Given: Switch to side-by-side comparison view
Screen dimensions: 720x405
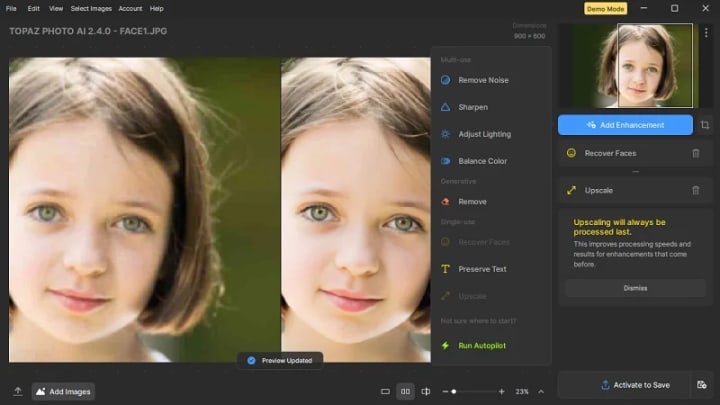Looking at the screenshot, I should coord(405,391).
